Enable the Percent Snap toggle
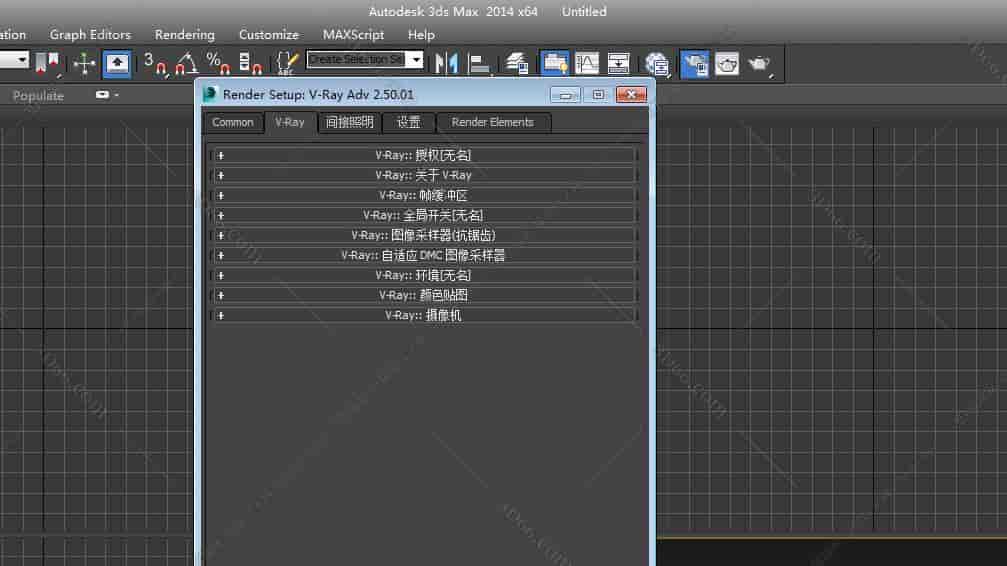1007x566 pixels. click(x=218, y=64)
